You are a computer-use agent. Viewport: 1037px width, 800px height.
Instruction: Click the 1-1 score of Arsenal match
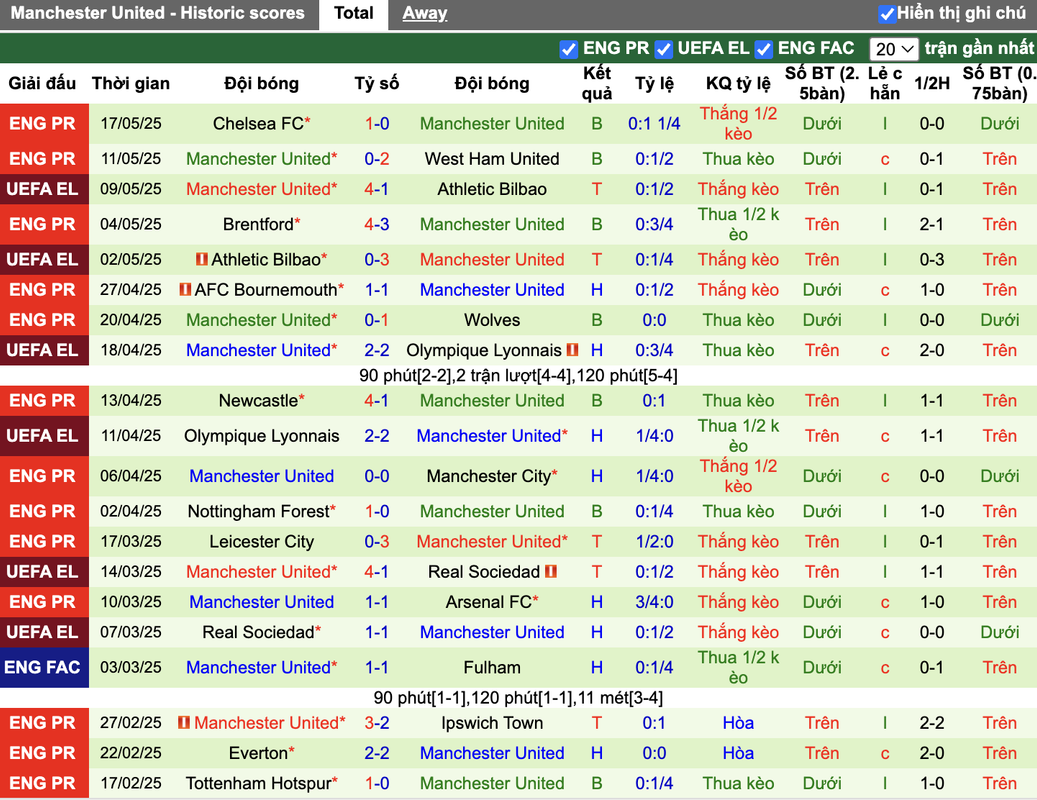pos(377,602)
